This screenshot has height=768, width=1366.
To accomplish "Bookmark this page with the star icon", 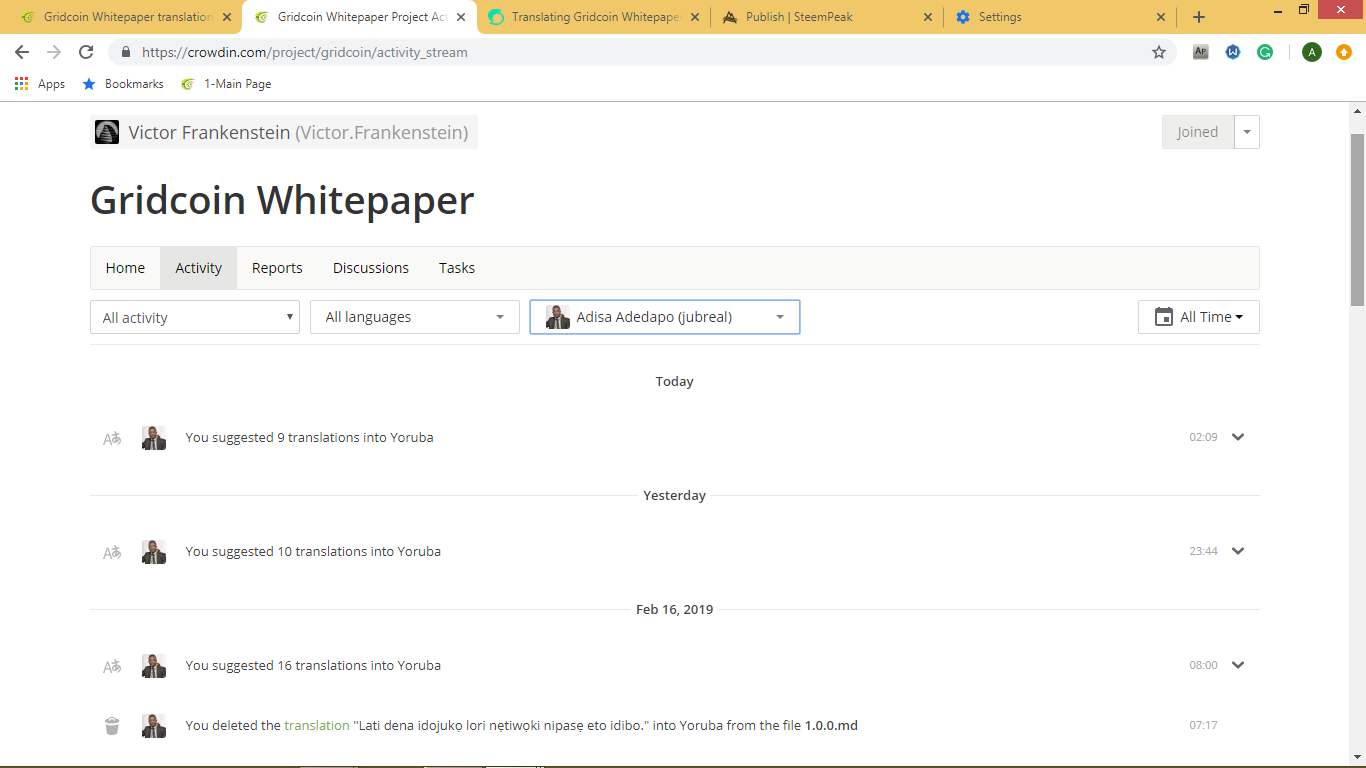I will click(x=1159, y=52).
